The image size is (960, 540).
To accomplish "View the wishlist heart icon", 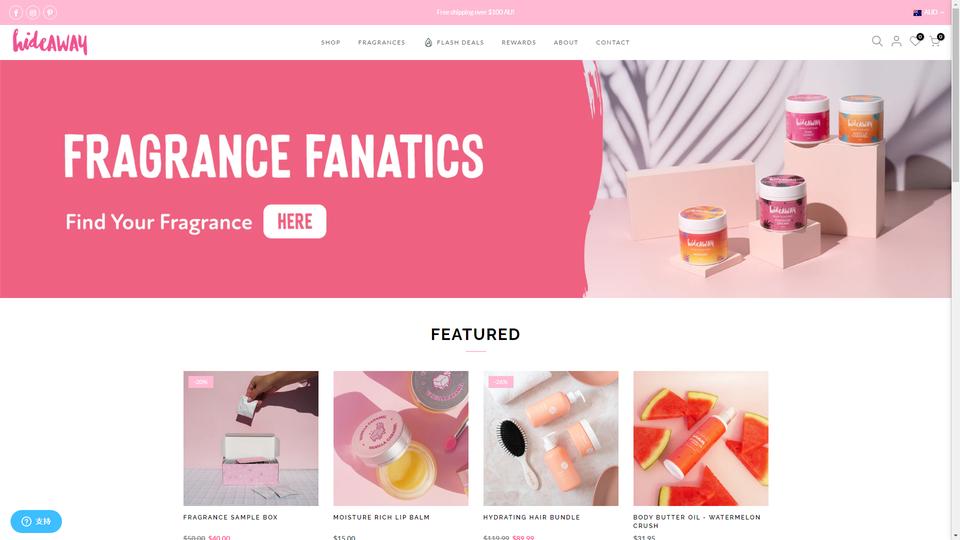I will click(x=916, y=40).
